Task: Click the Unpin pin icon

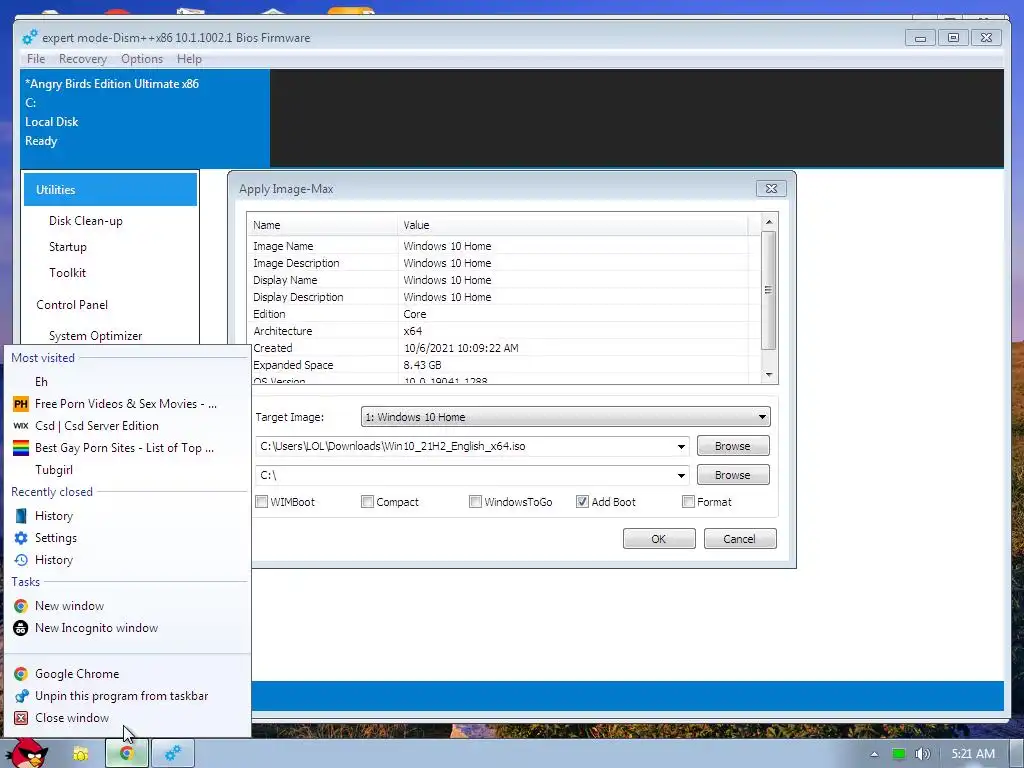Action: (x=21, y=696)
